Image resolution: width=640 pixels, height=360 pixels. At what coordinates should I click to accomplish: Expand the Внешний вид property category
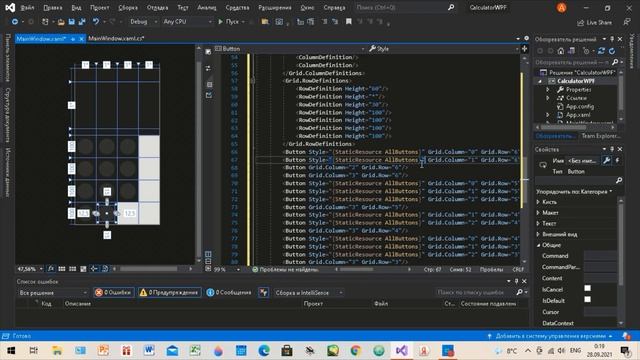click(538, 234)
